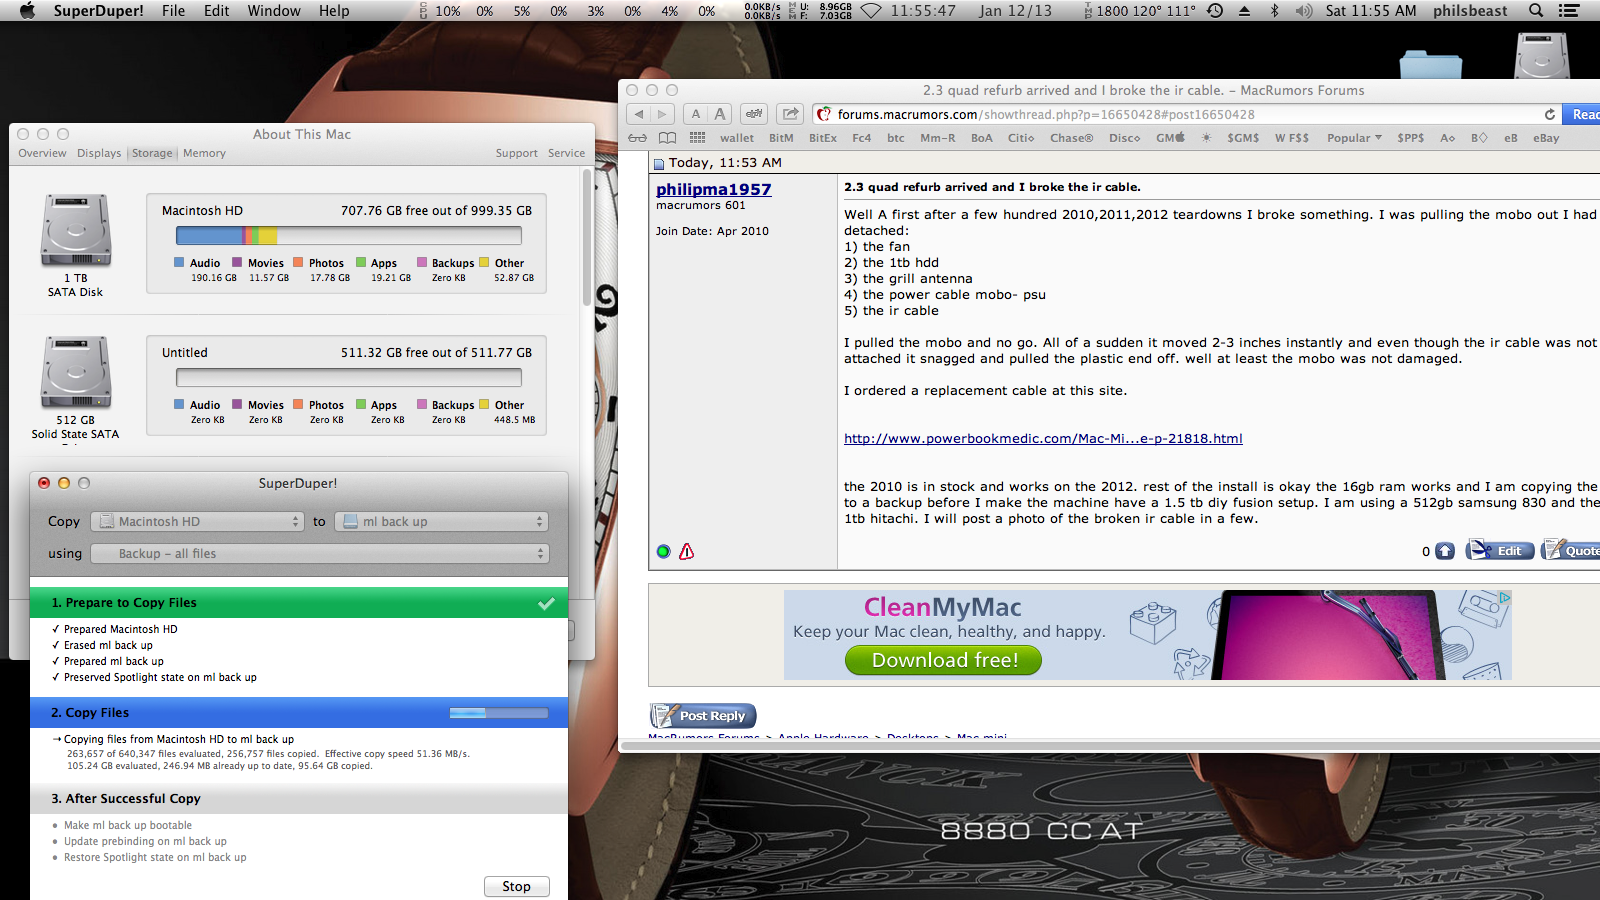Image resolution: width=1600 pixels, height=900 pixels.
Task: Click the post icon beside Today, 11:53 AM
Action: tap(659, 164)
